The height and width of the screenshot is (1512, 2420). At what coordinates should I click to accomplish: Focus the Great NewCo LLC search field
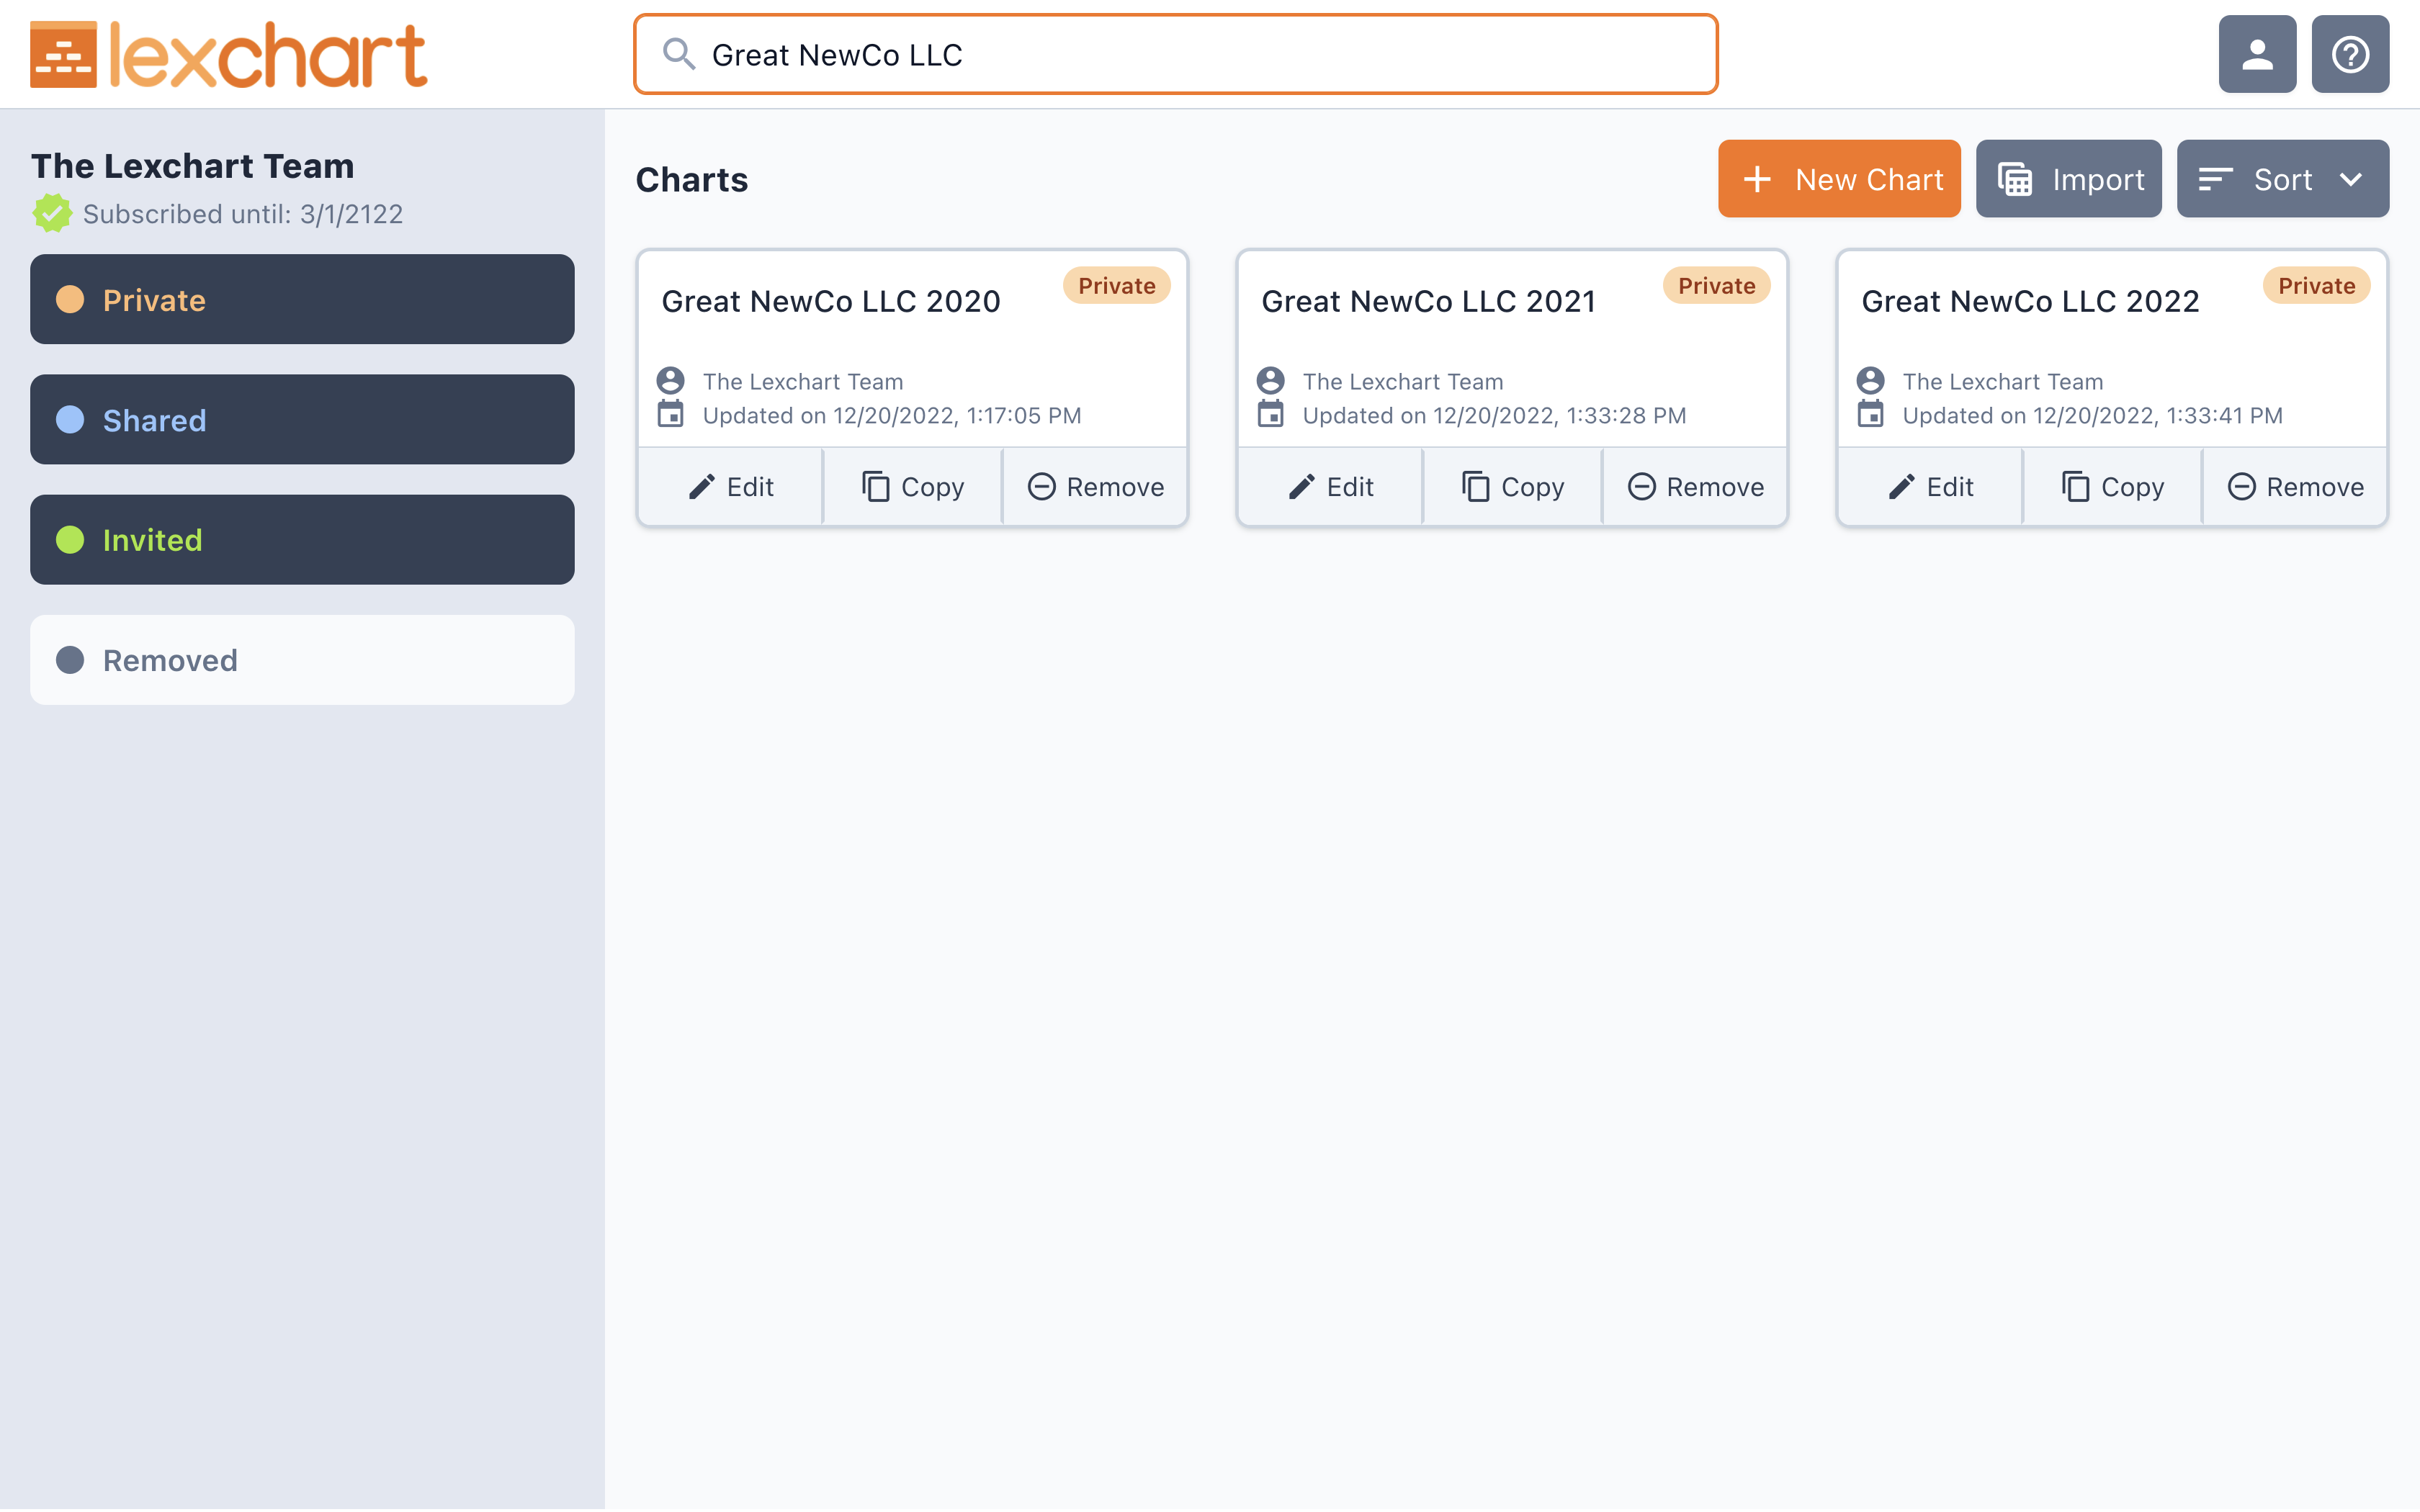click(1175, 54)
